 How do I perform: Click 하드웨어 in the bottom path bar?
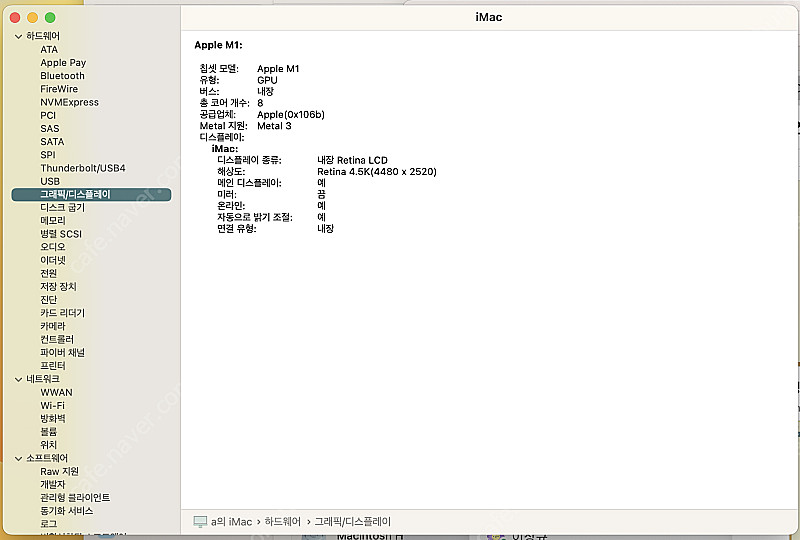tap(282, 522)
